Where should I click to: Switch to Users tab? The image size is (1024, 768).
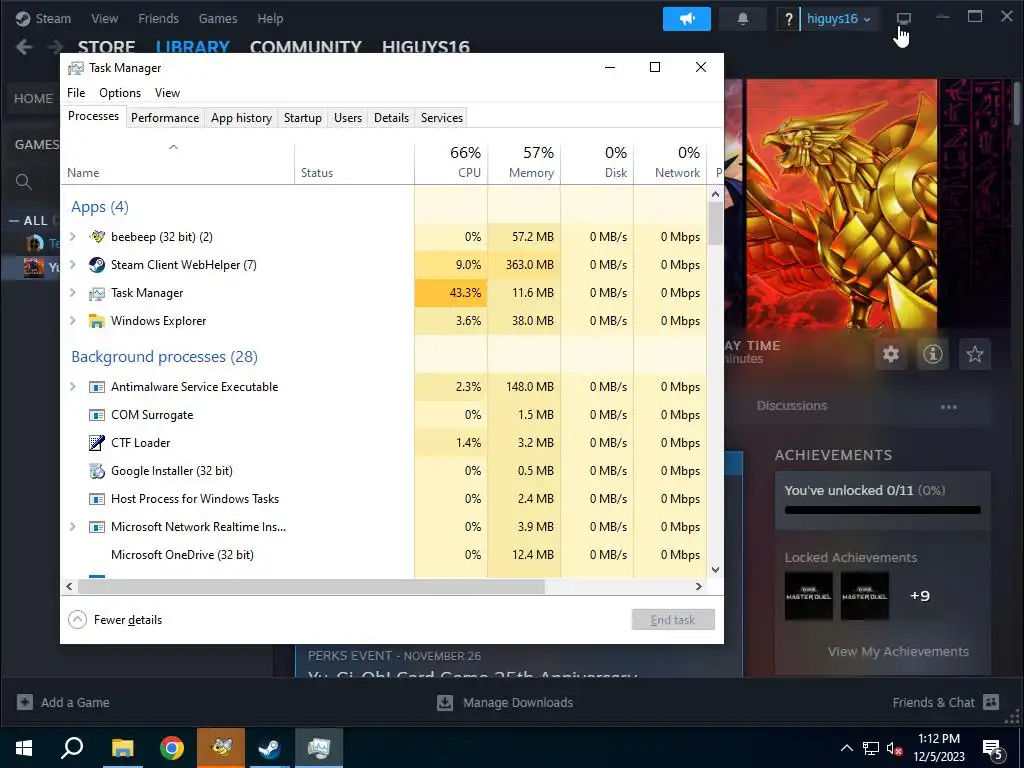(347, 118)
